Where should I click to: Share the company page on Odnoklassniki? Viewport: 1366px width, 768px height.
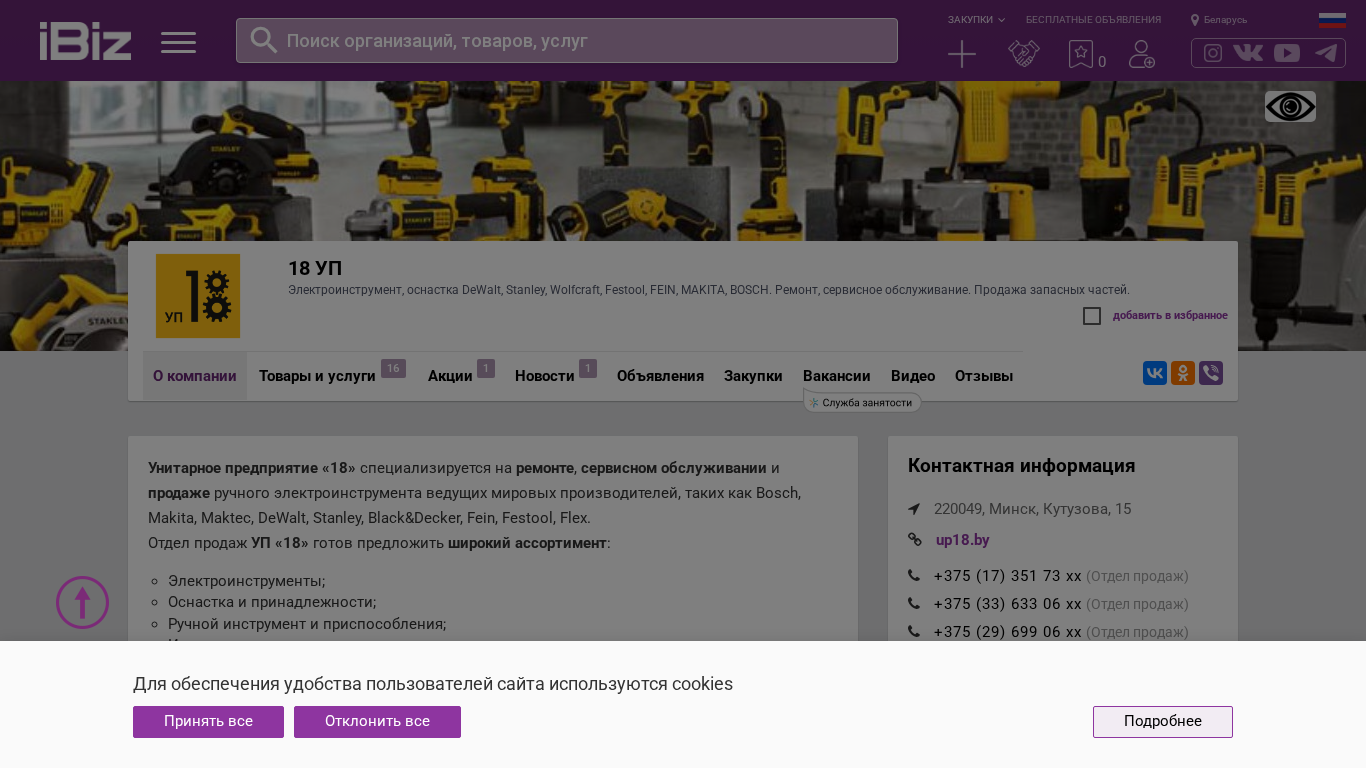point(1183,373)
